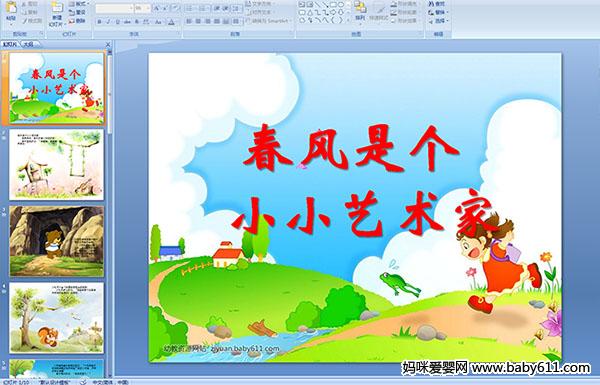Open the font size dropdown
The image size is (600, 385).
[143, 8]
